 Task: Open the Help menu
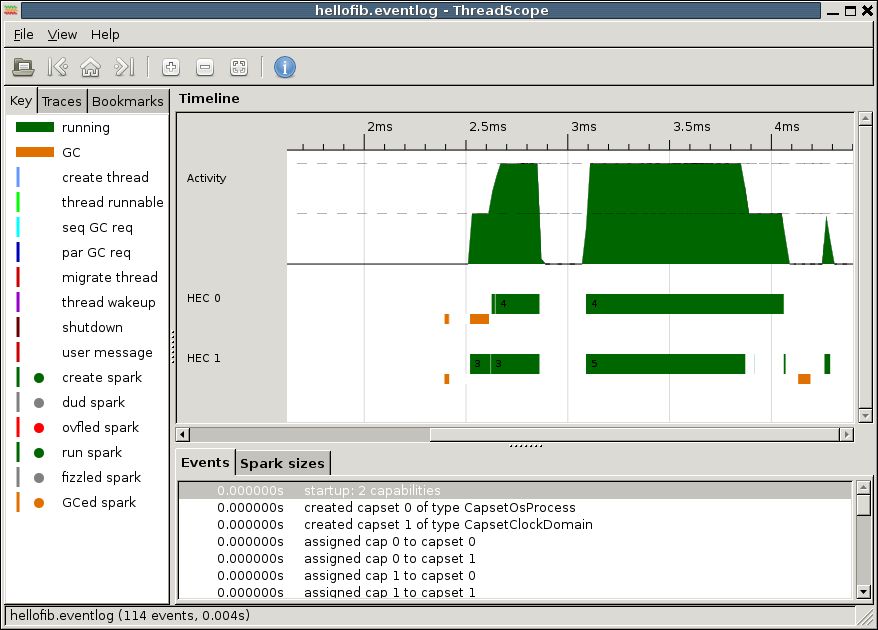point(105,35)
